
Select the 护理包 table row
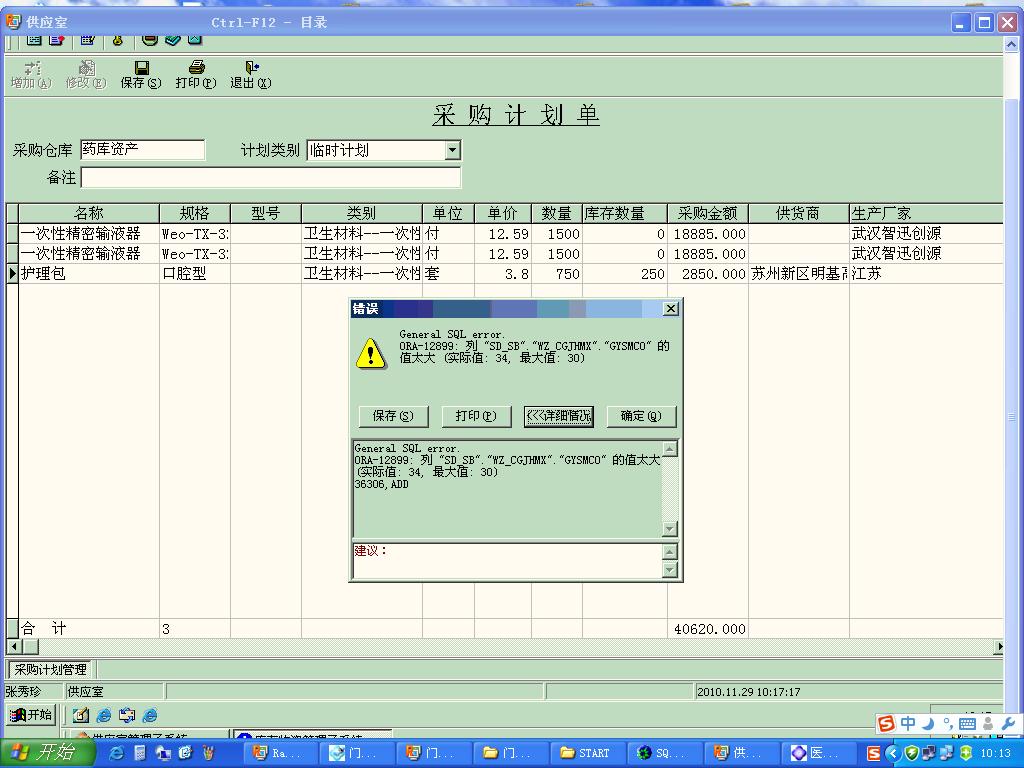click(x=44, y=274)
